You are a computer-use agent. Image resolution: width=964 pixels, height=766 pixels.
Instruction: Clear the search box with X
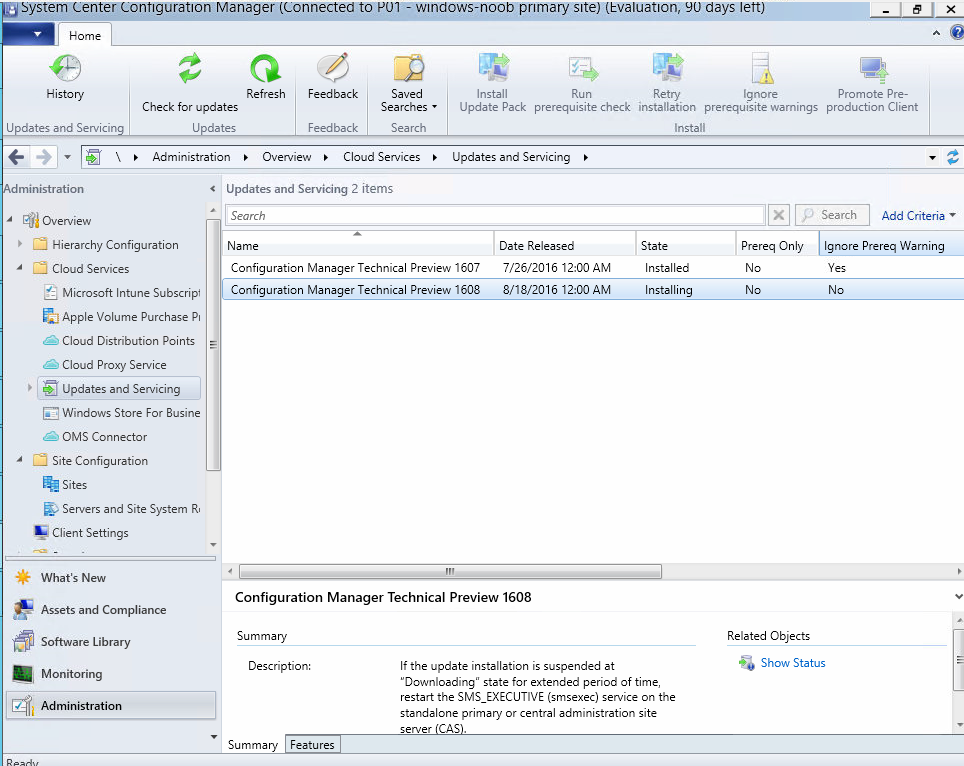coord(778,215)
